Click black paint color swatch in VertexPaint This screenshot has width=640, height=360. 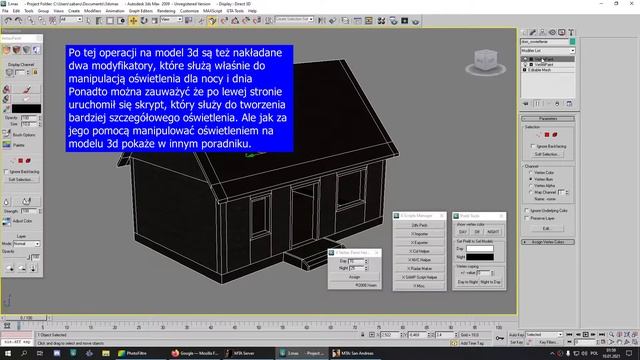pos(26,109)
